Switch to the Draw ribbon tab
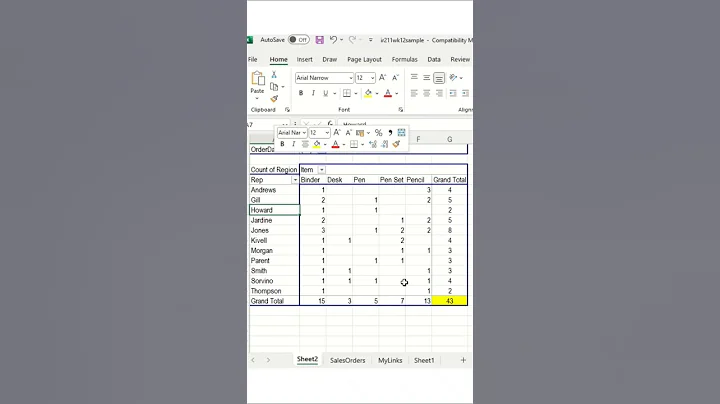This screenshot has width=720, height=404. (330, 59)
